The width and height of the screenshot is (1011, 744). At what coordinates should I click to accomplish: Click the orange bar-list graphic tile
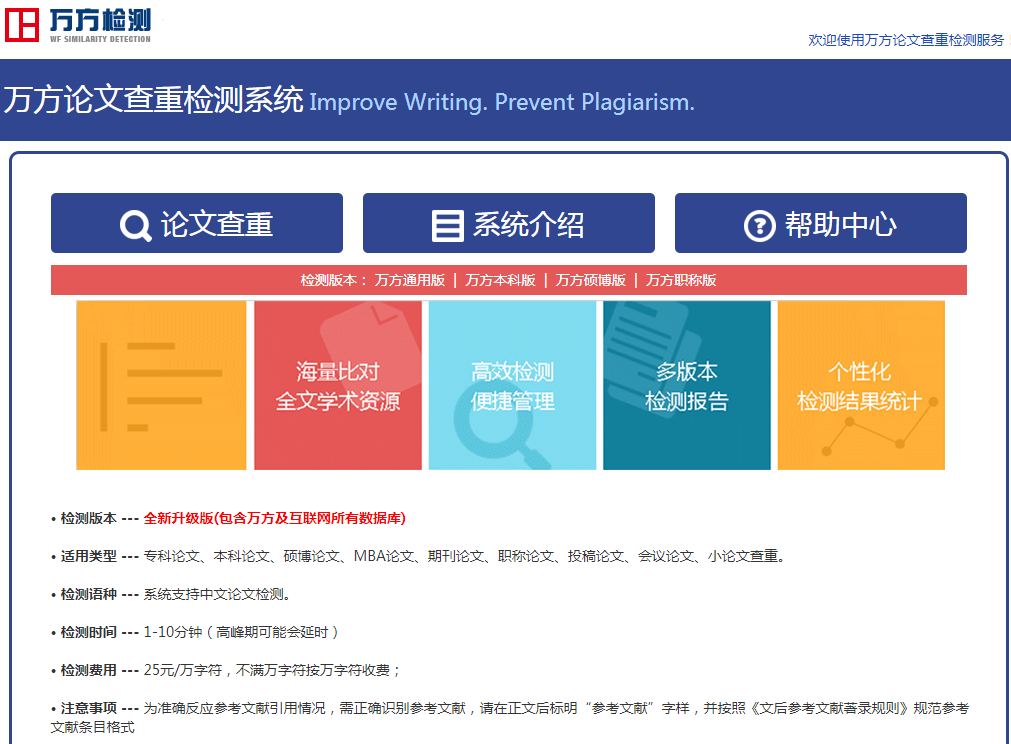point(161,385)
